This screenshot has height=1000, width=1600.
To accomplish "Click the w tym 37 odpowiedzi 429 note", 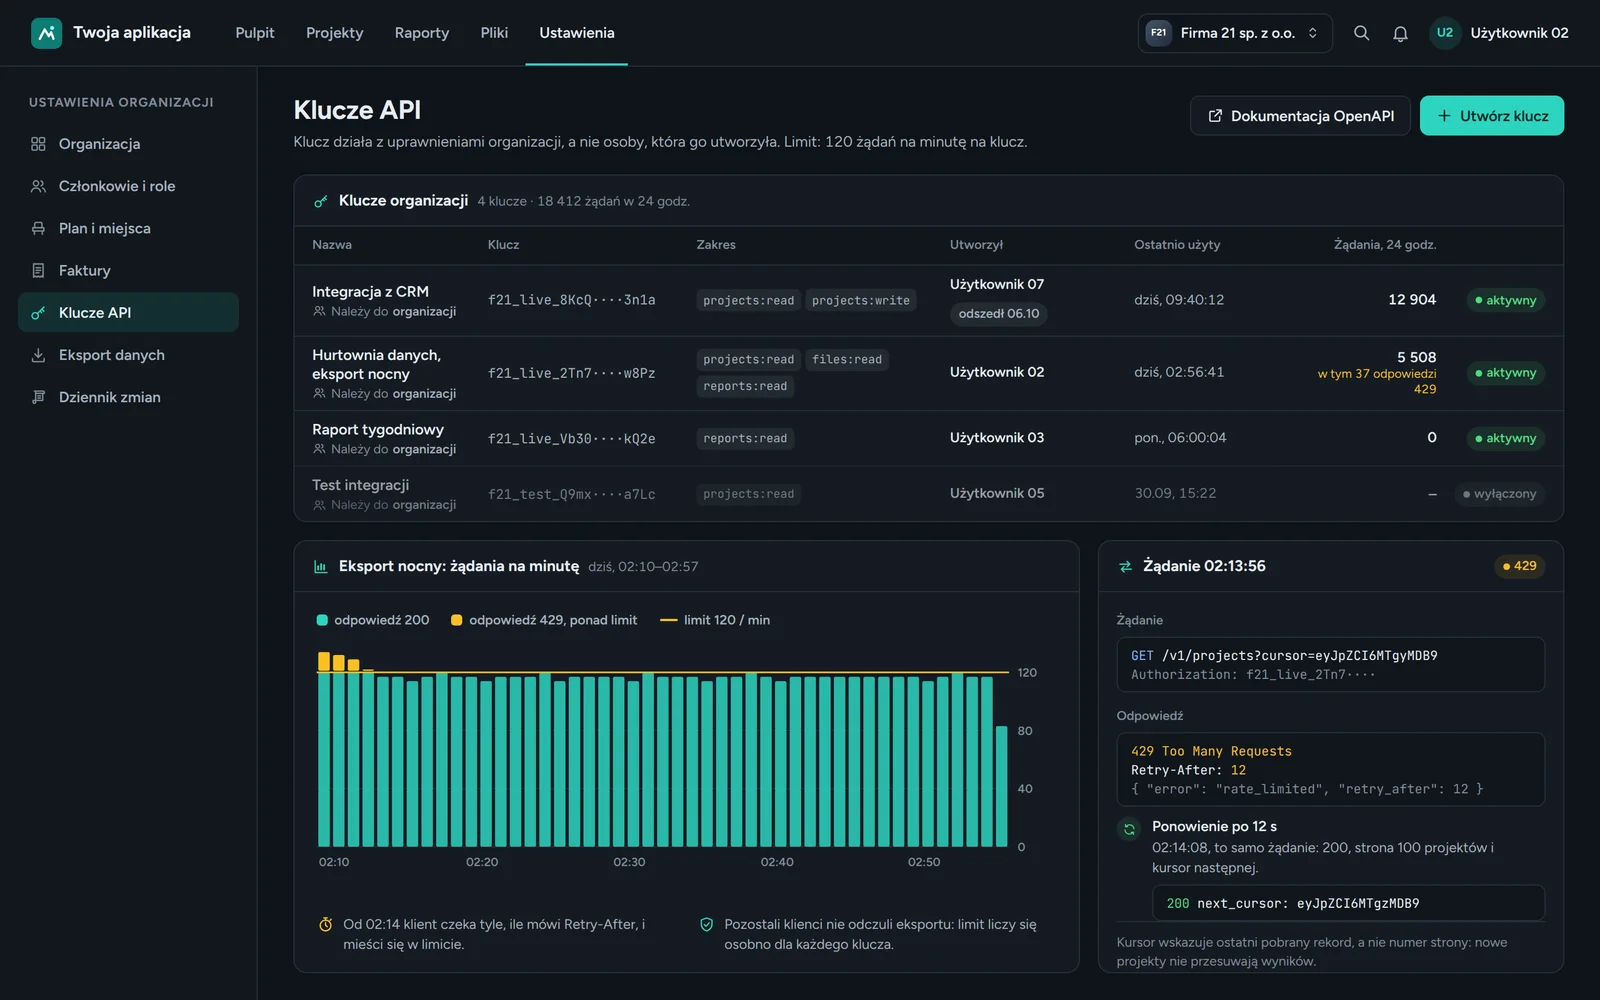I will point(1377,381).
